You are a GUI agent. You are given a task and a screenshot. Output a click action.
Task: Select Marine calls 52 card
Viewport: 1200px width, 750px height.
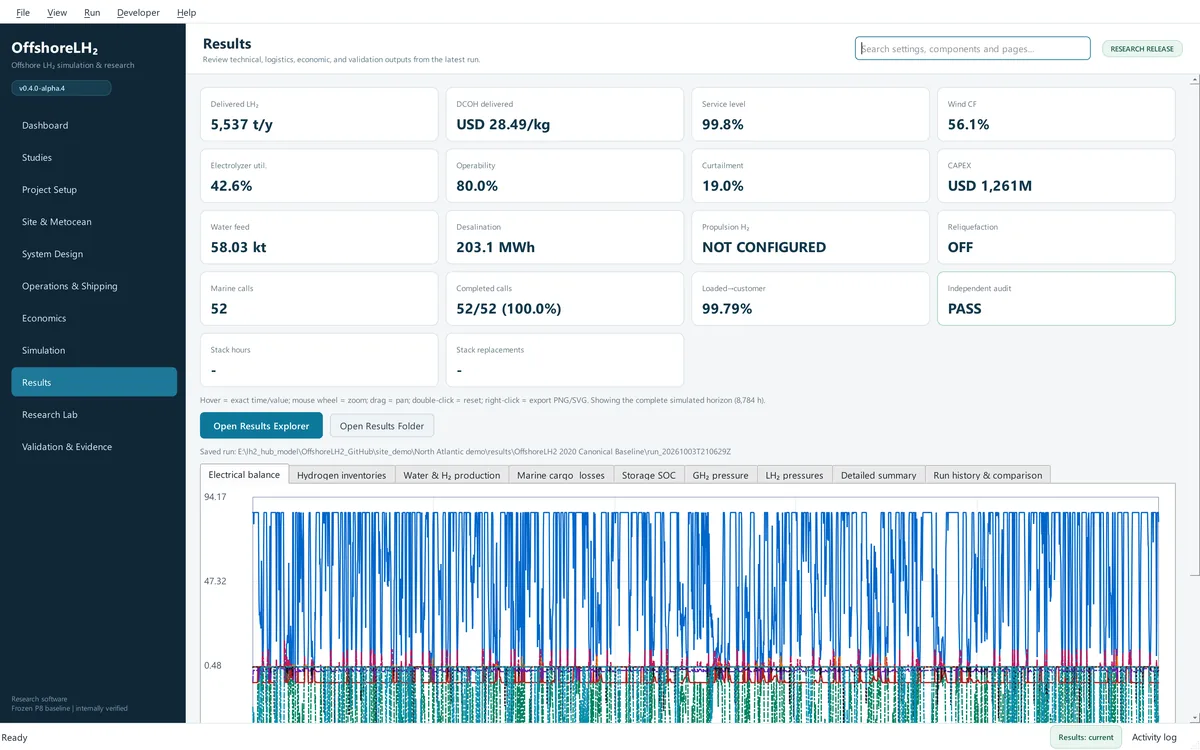(319, 298)
